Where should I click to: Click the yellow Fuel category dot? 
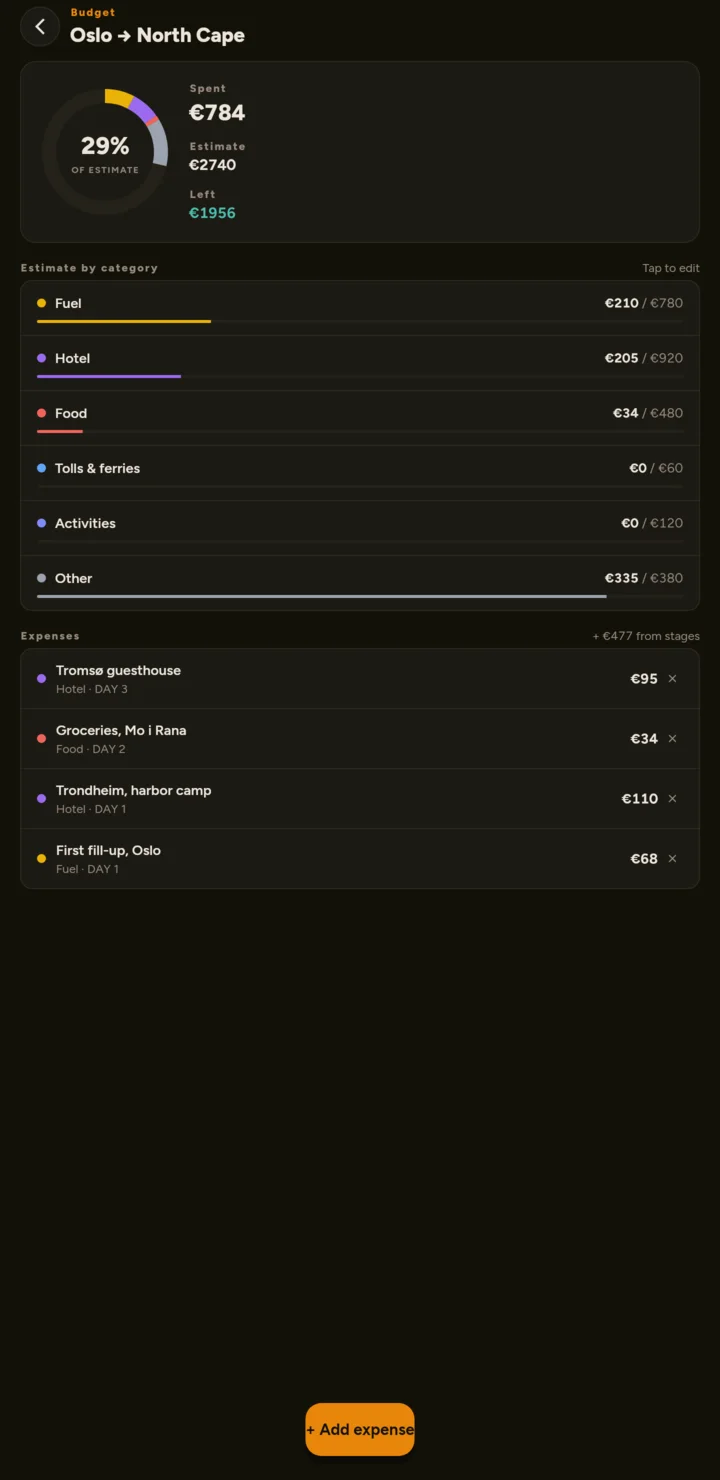[x=41, y=303]
